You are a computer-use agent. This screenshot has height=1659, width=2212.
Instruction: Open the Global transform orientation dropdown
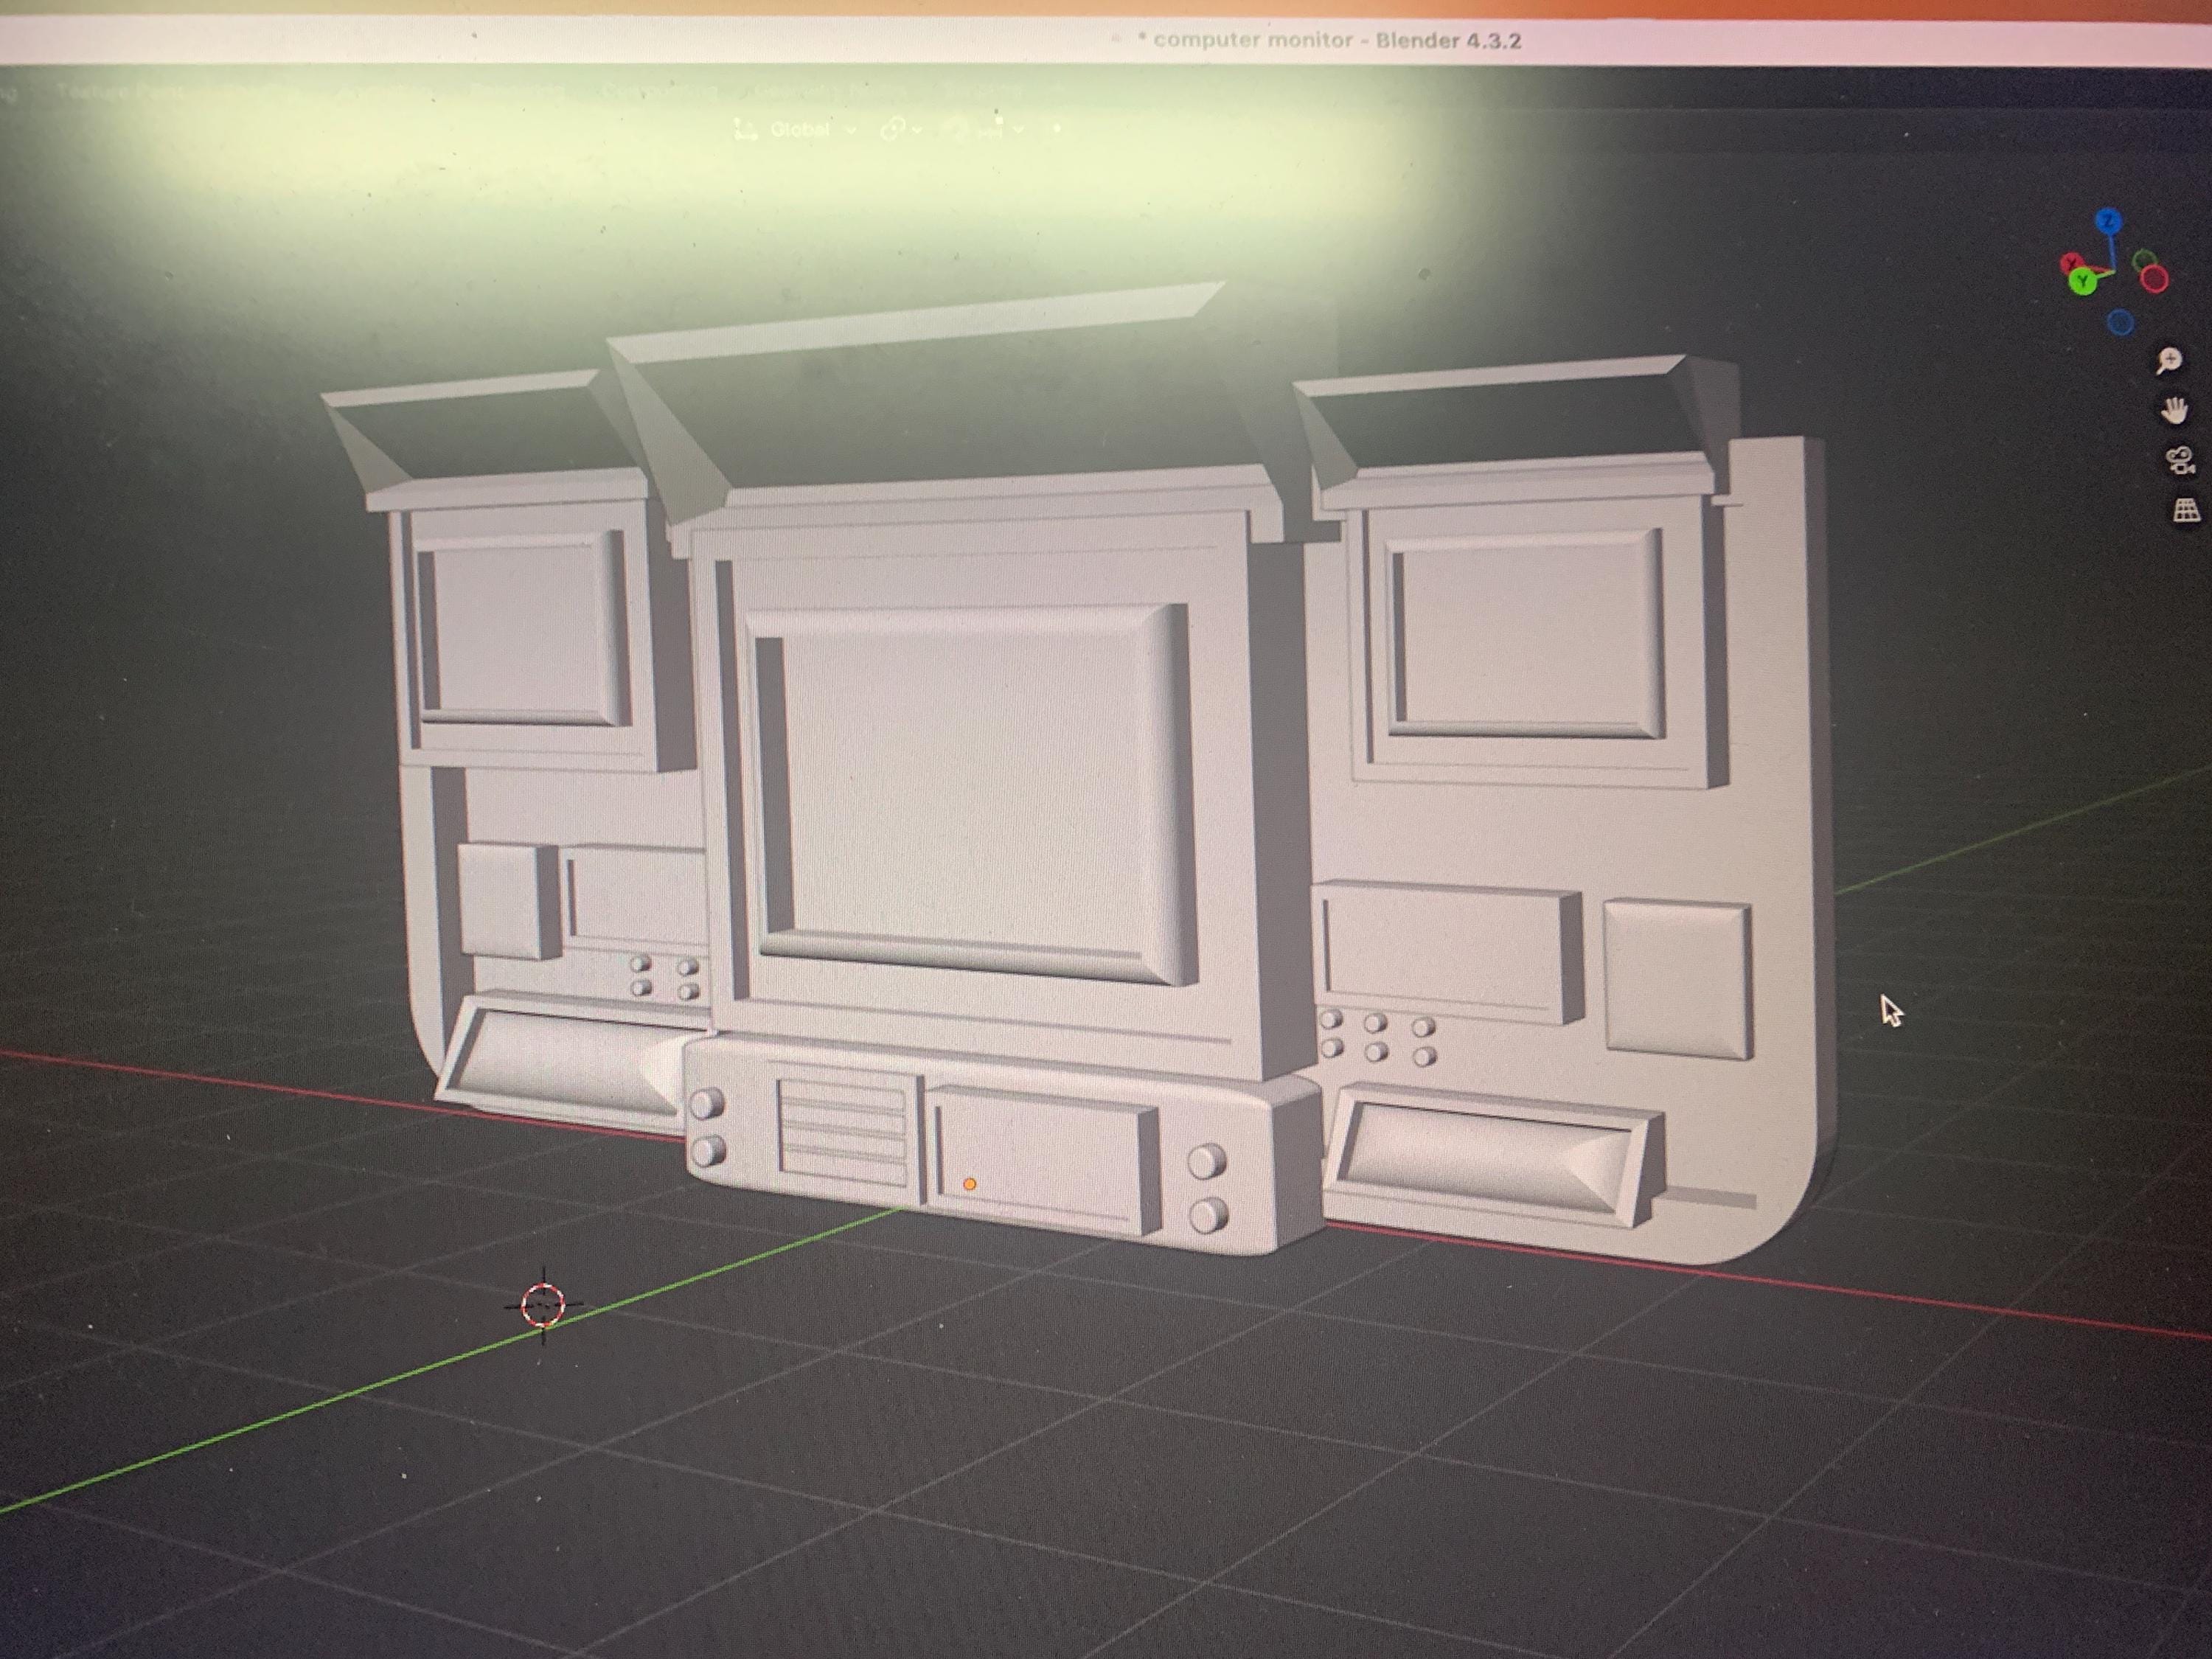coord(796,129)
